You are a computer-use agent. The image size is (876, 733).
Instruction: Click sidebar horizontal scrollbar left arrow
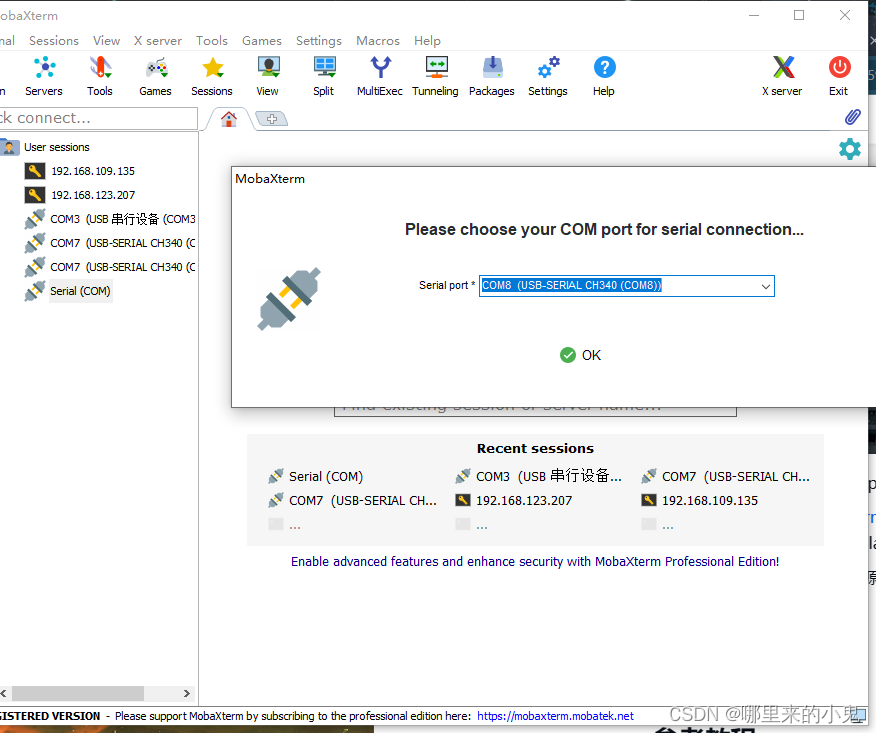3,693
